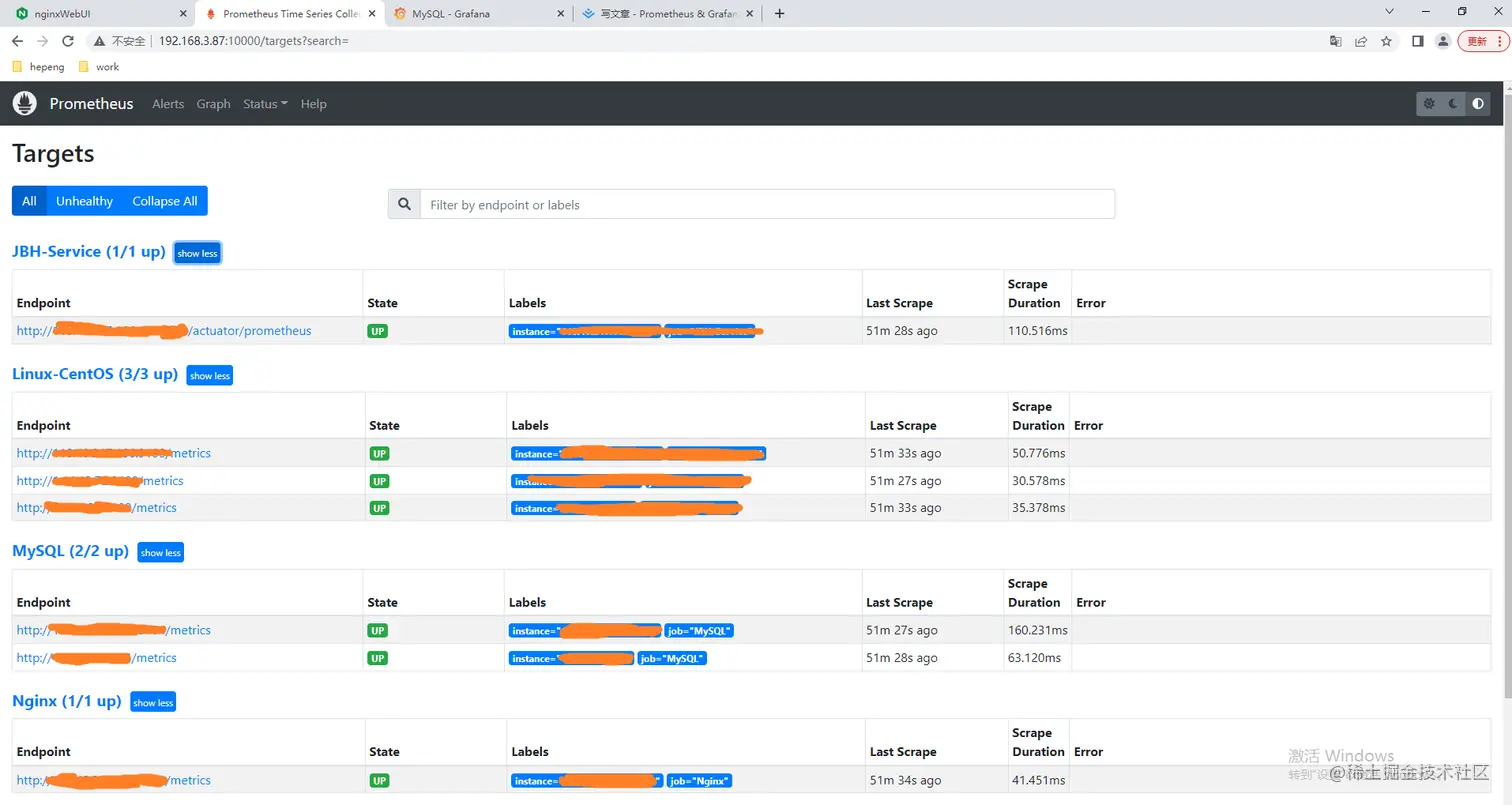Open the browser profile avatar icon
Image resolution: width=1512 pixels, height=805 pixels.
[1442, 41]
